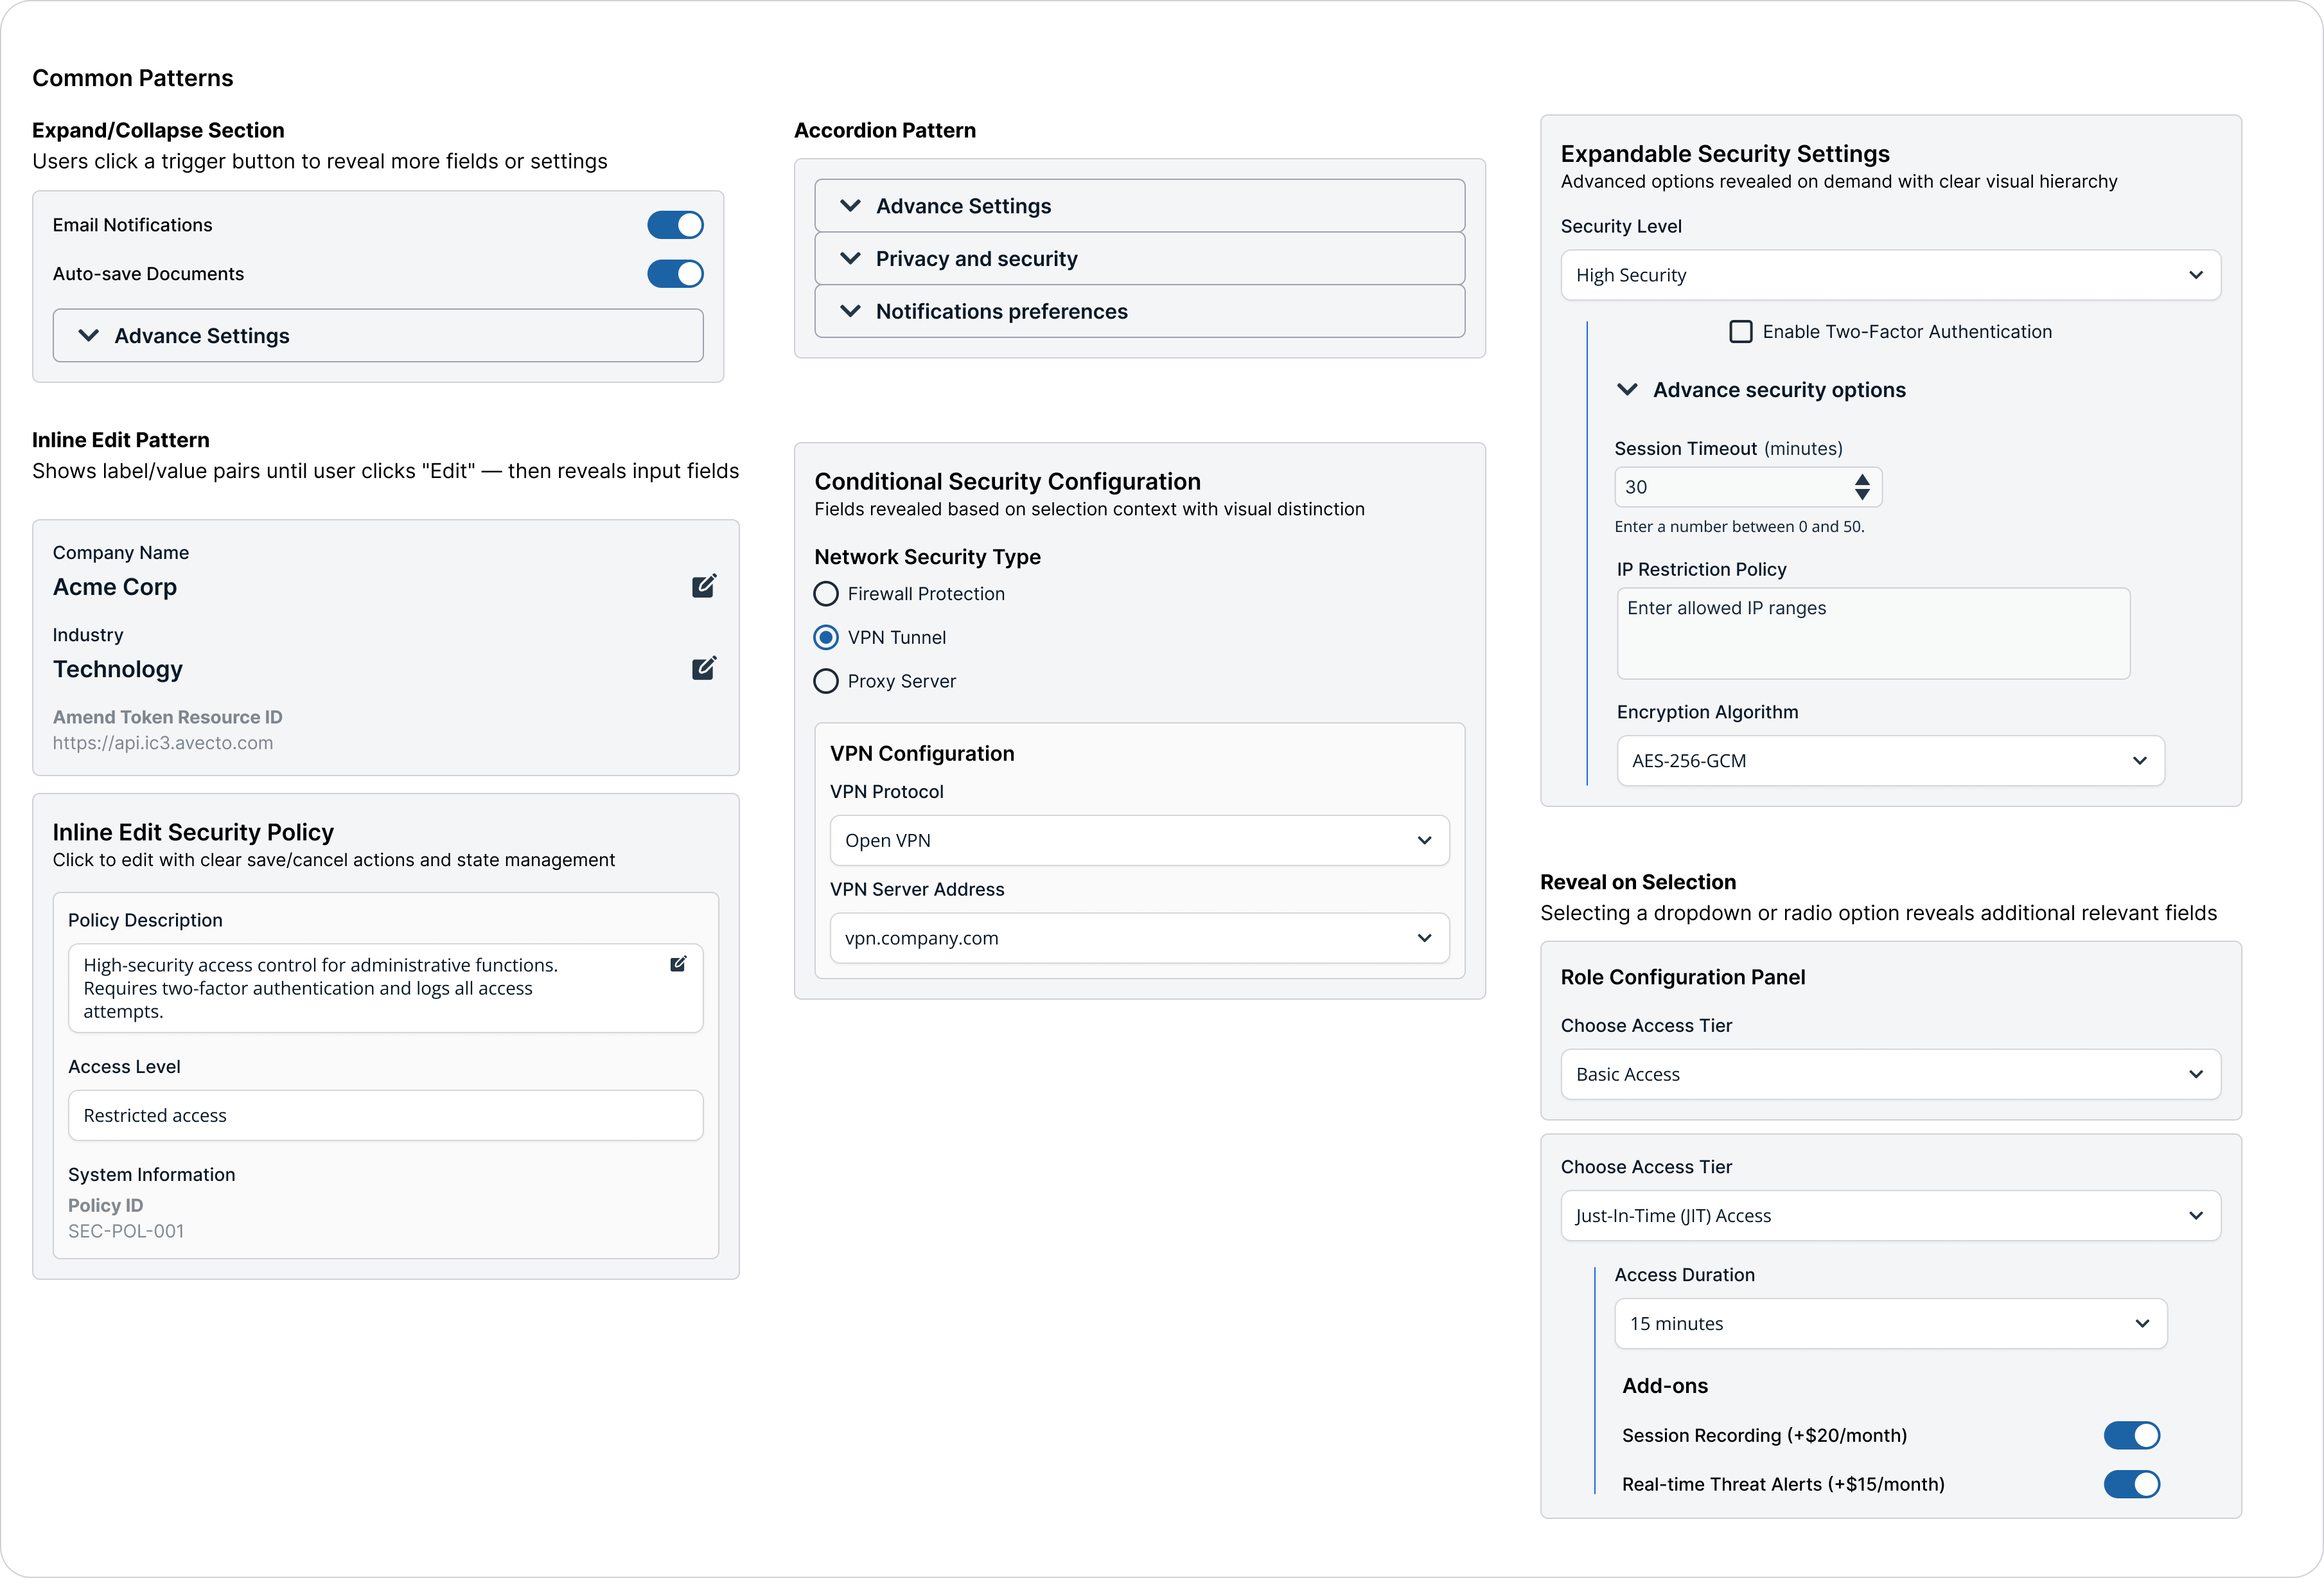2324x1578 pixels.
Task: Open the Security Level dropdown
Action: (x=1890, y=275)
